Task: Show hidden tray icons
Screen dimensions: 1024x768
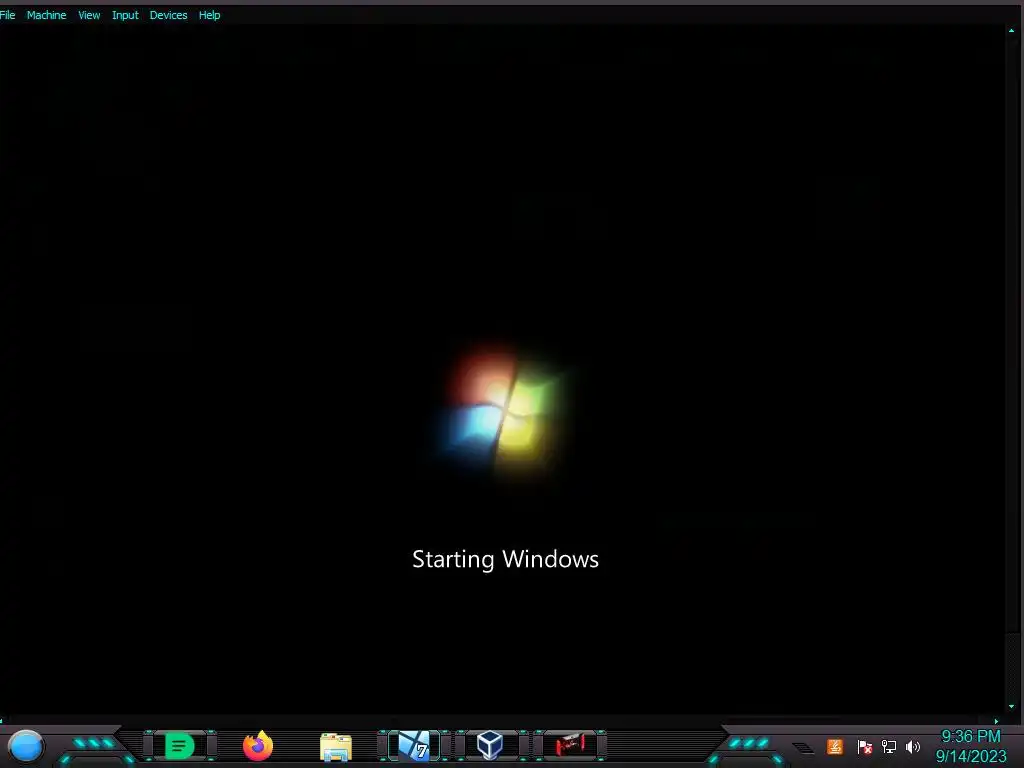Action: coord(803,747)
